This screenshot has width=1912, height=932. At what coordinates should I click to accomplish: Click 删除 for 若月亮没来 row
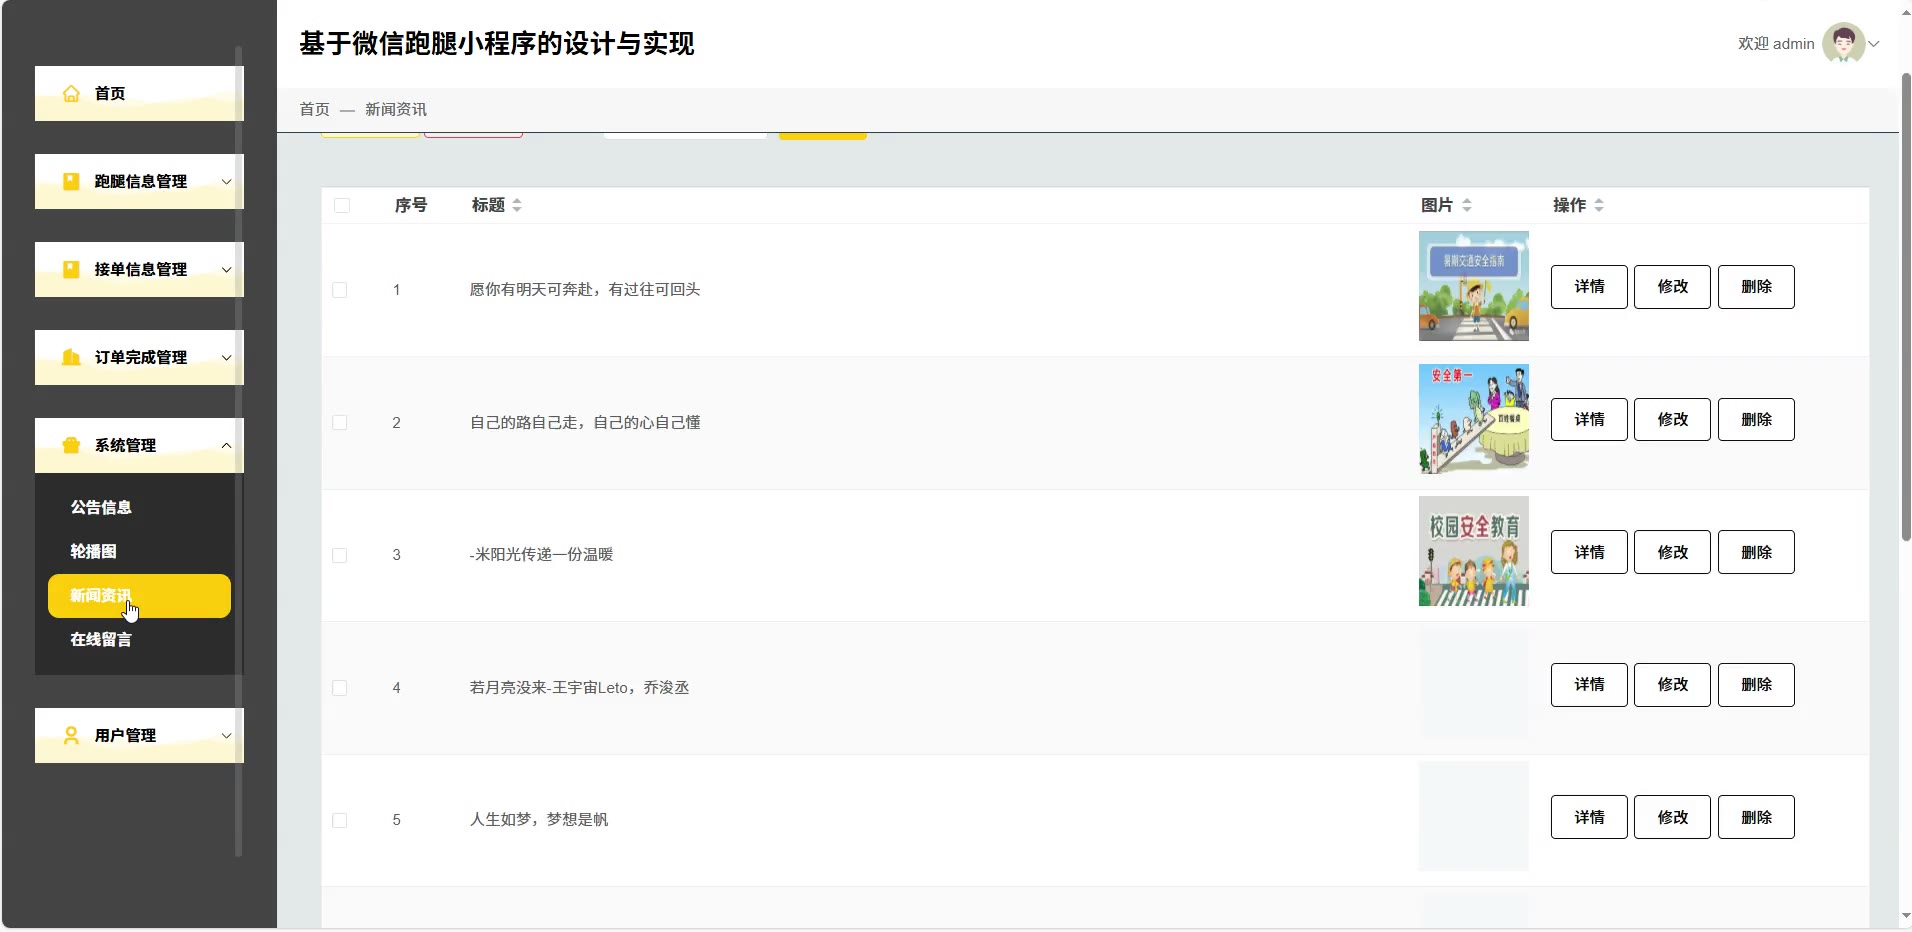coord(1756,685)
